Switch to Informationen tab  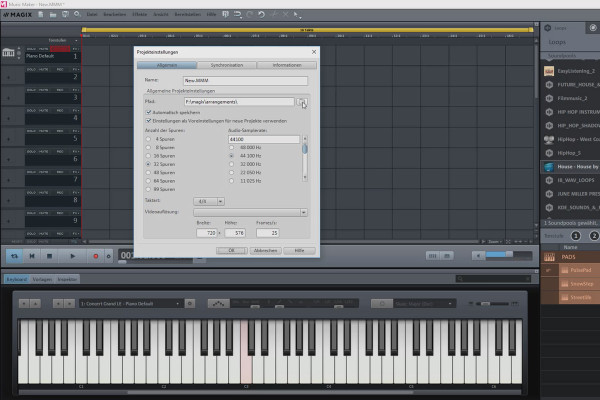(x=287, y=65)
